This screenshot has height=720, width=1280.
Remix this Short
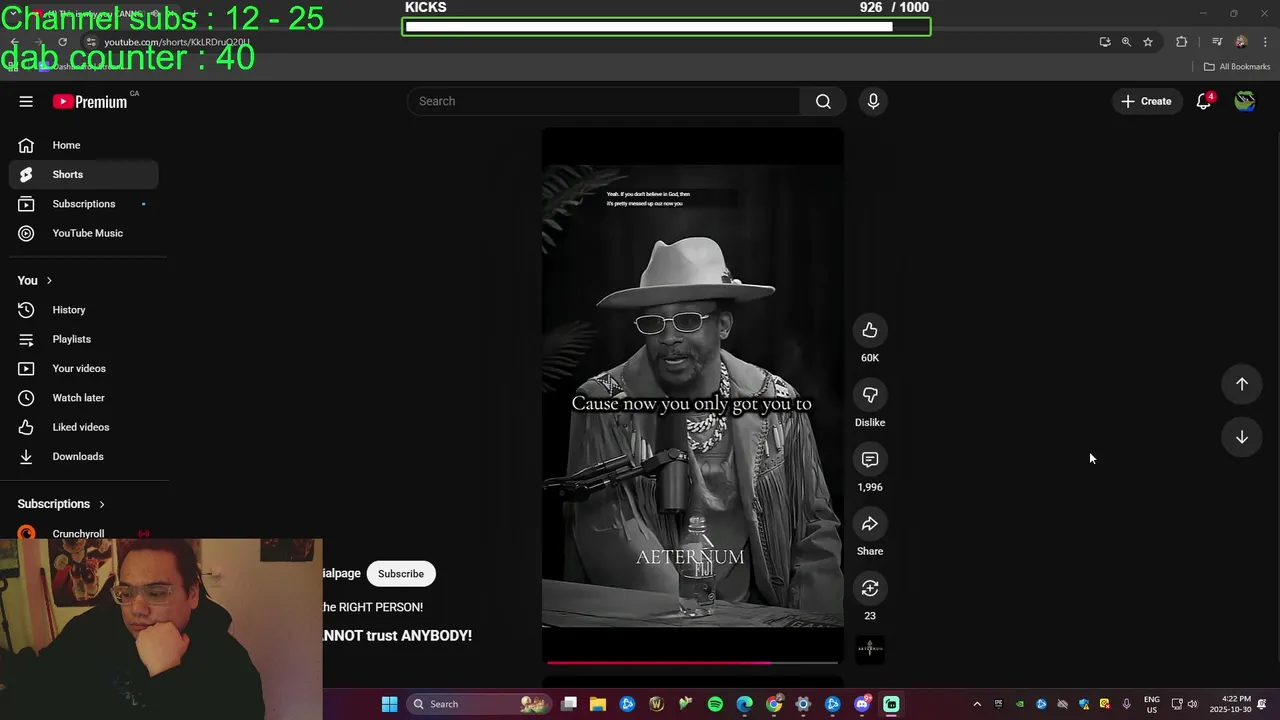[x=870, y=588]
